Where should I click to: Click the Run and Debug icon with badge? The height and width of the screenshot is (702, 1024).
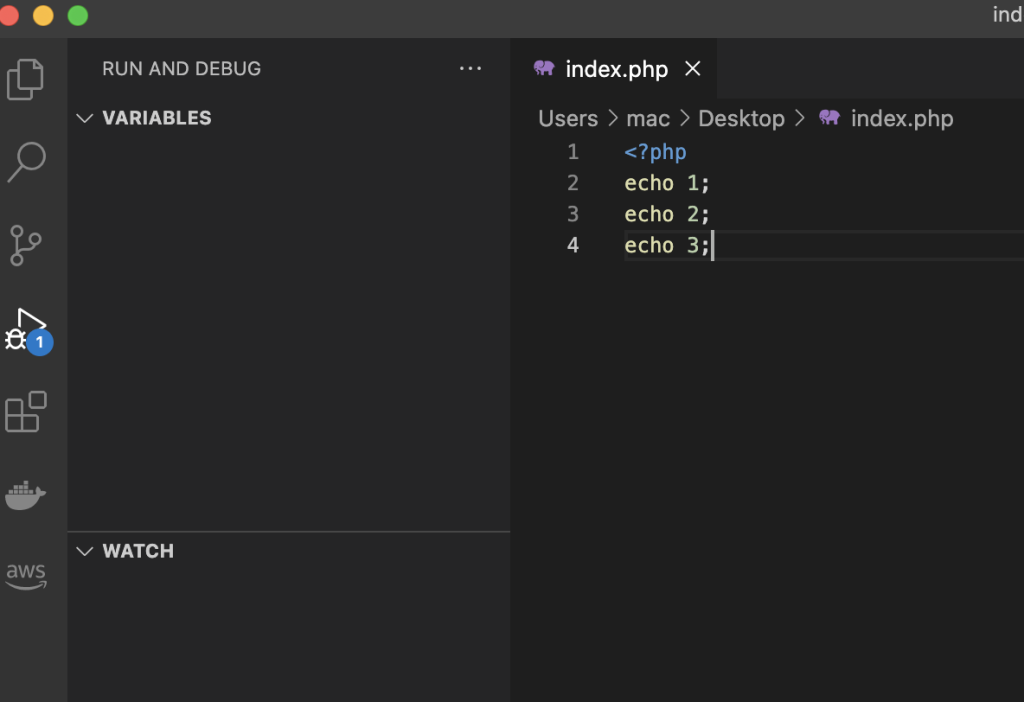tap(27, 325)
